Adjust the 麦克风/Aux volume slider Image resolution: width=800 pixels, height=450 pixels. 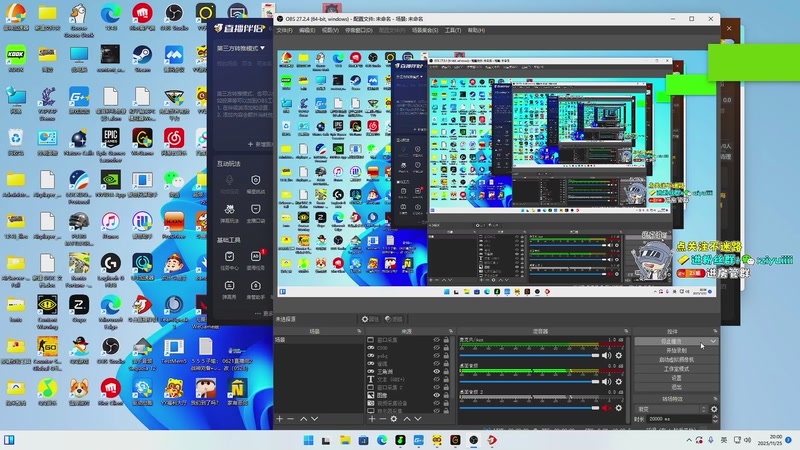coord(529,355)
